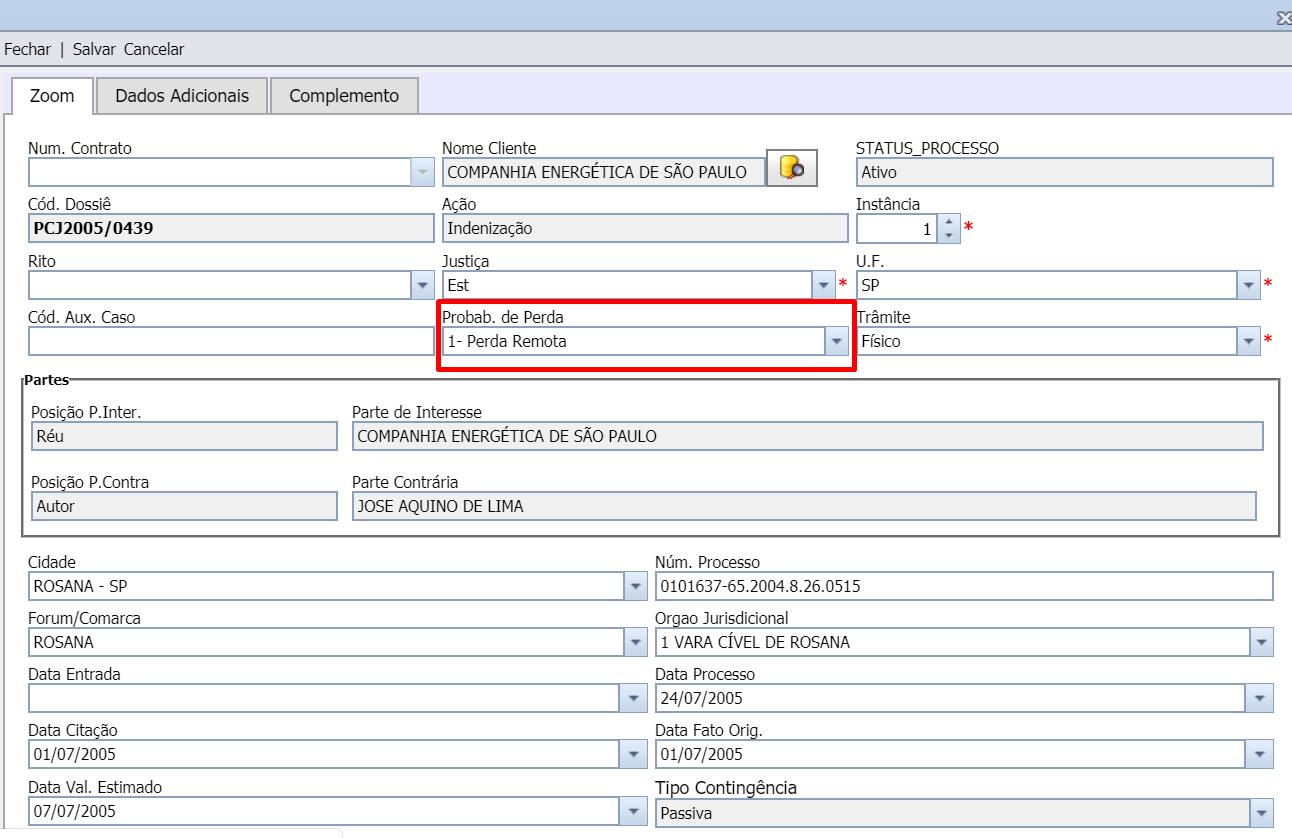This screenshot has width=1292, height=838.
Task: Open the Forum/Comarca dropdown arrow
Action: (635, 642)
